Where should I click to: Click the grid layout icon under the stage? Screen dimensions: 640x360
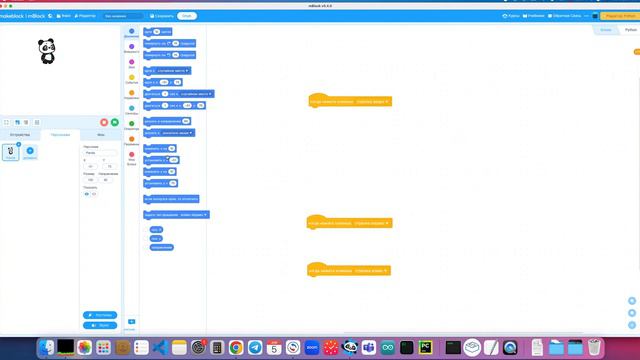[37, 122]
